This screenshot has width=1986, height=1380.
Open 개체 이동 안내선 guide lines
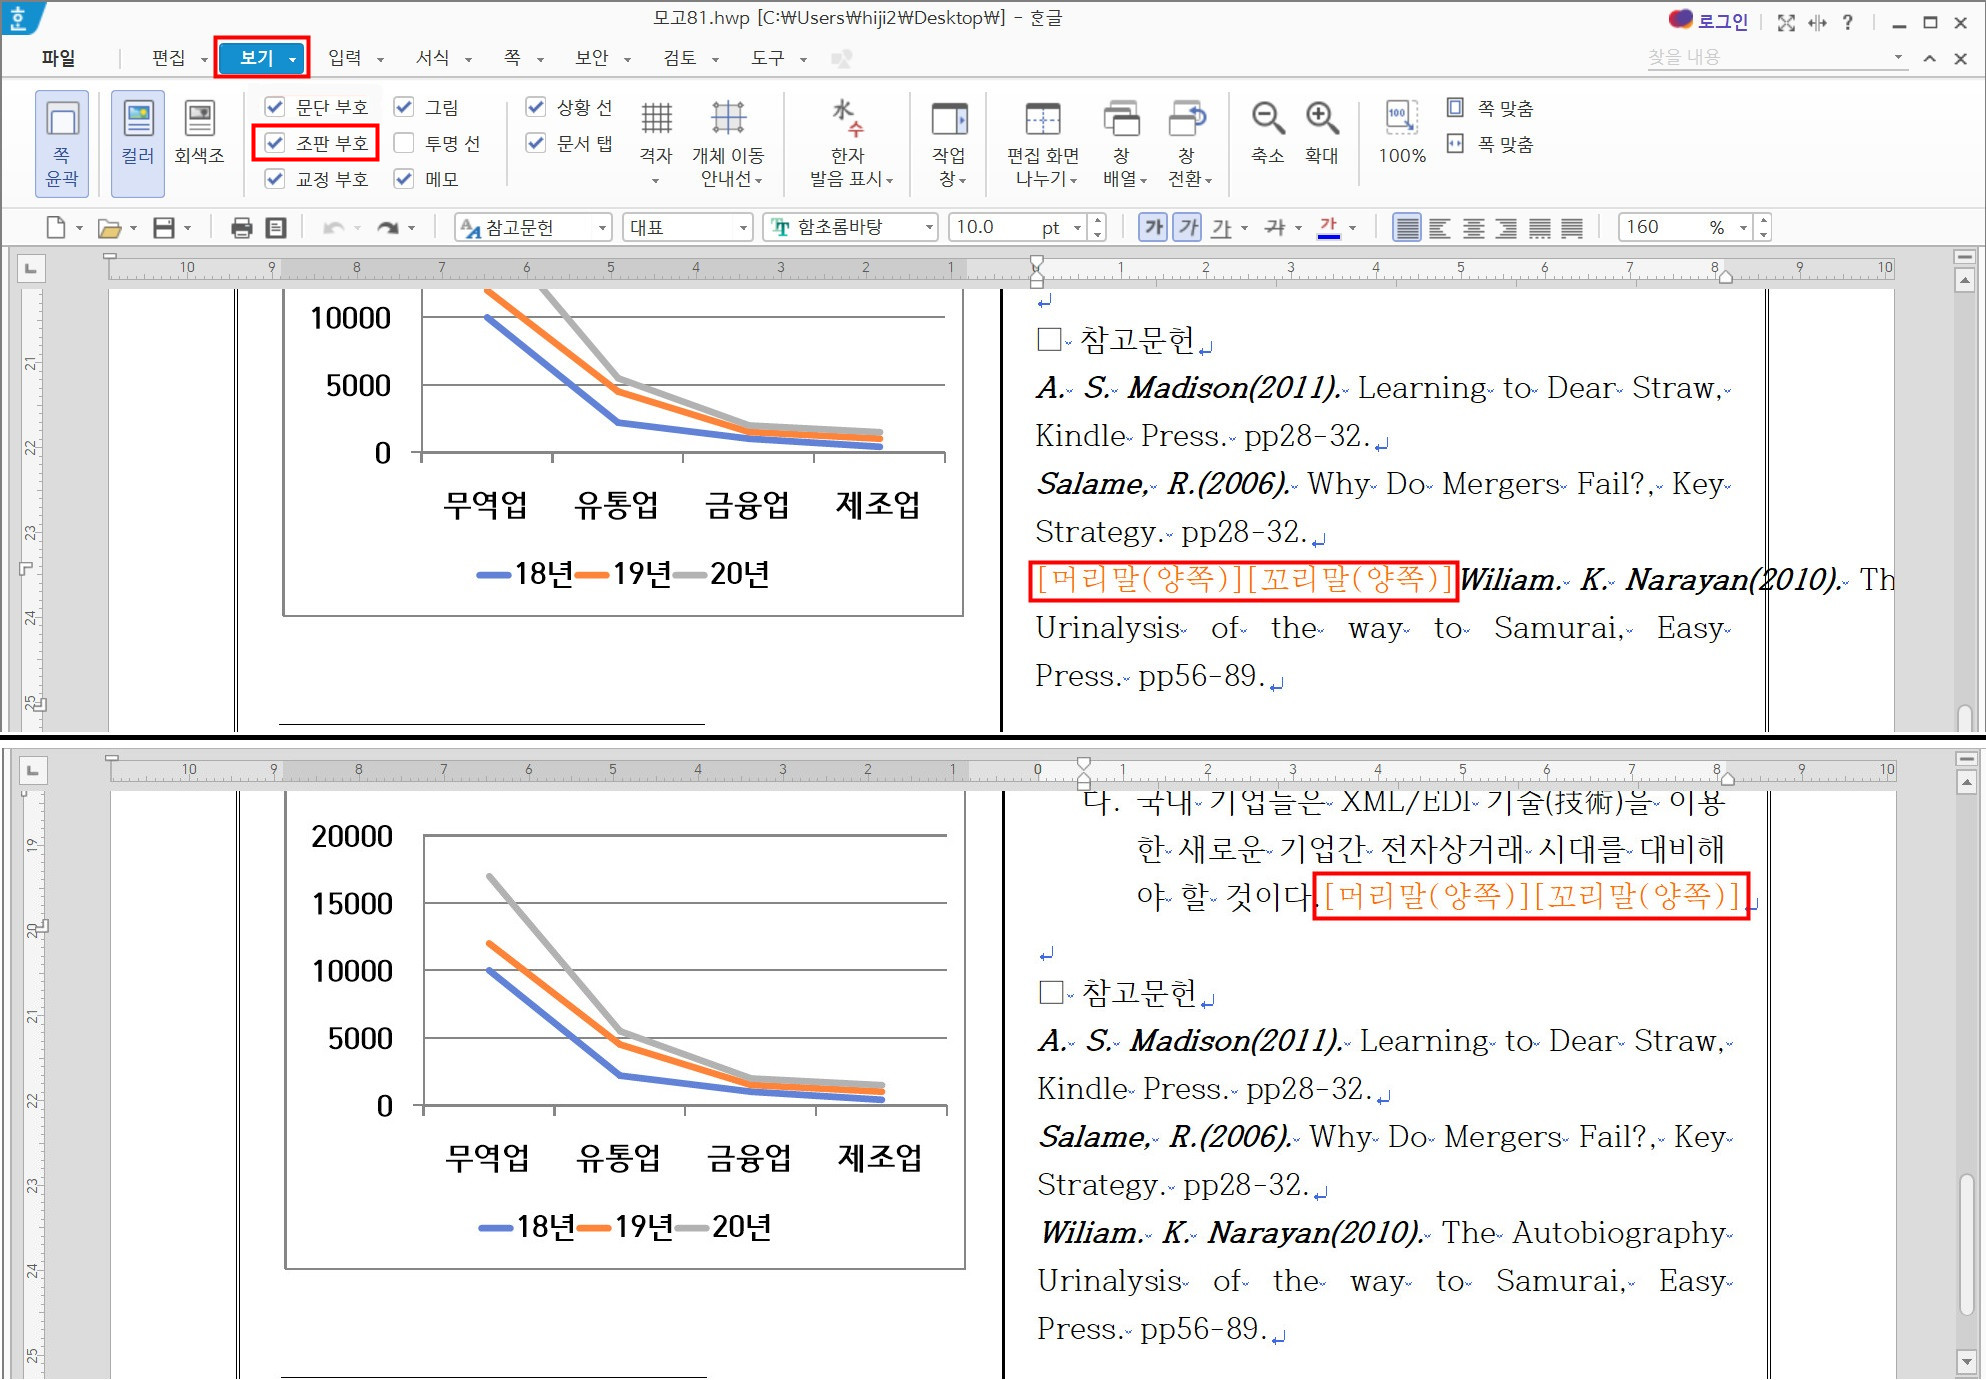click(x=729, y=142)
